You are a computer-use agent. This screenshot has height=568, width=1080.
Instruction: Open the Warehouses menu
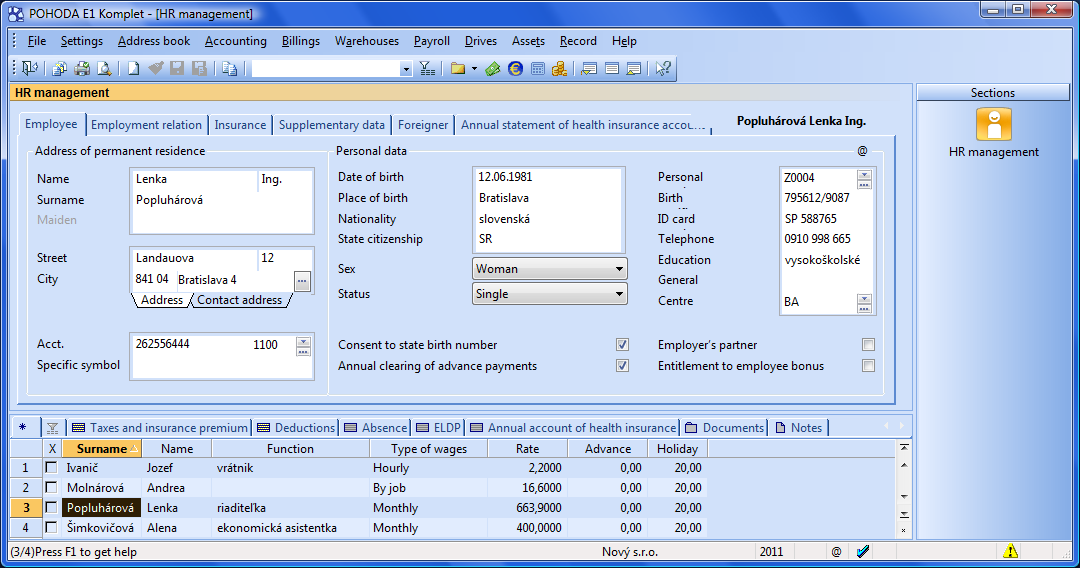(366, 41)
